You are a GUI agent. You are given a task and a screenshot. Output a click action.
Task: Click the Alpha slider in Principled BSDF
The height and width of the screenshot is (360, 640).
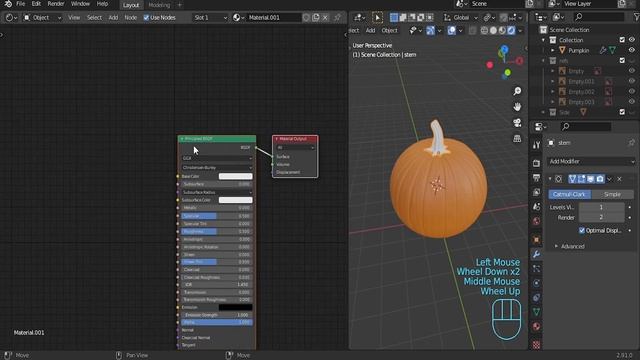(217, 322)
